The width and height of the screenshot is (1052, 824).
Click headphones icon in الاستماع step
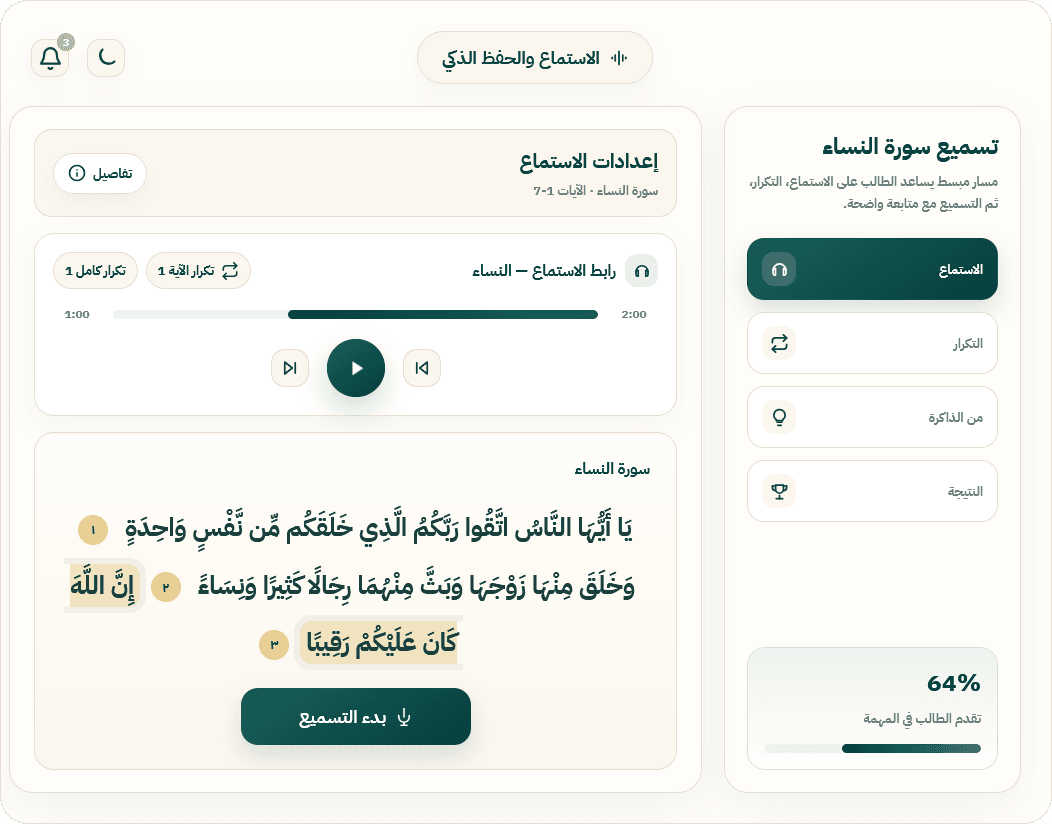779,269
